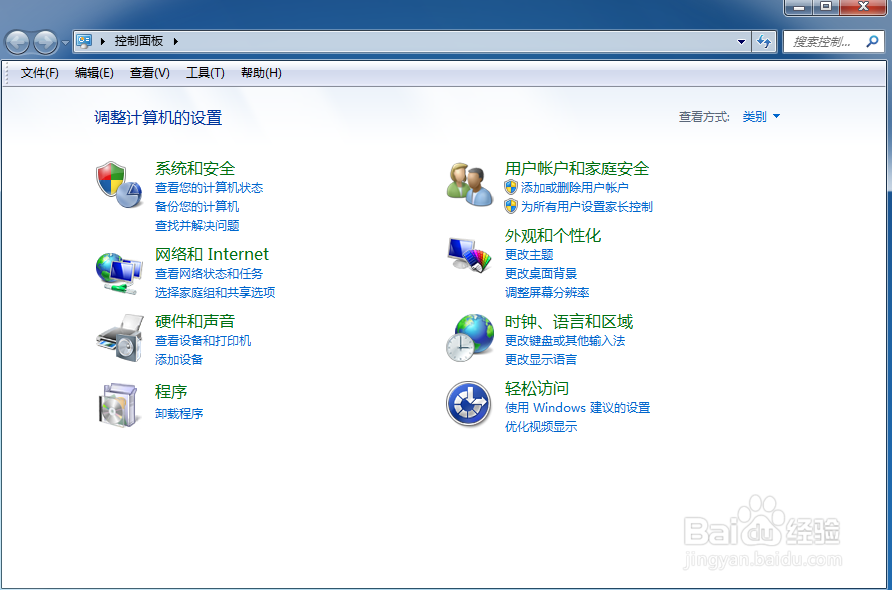
Task: Close the Control Panel window
Action: pos(862,7)
